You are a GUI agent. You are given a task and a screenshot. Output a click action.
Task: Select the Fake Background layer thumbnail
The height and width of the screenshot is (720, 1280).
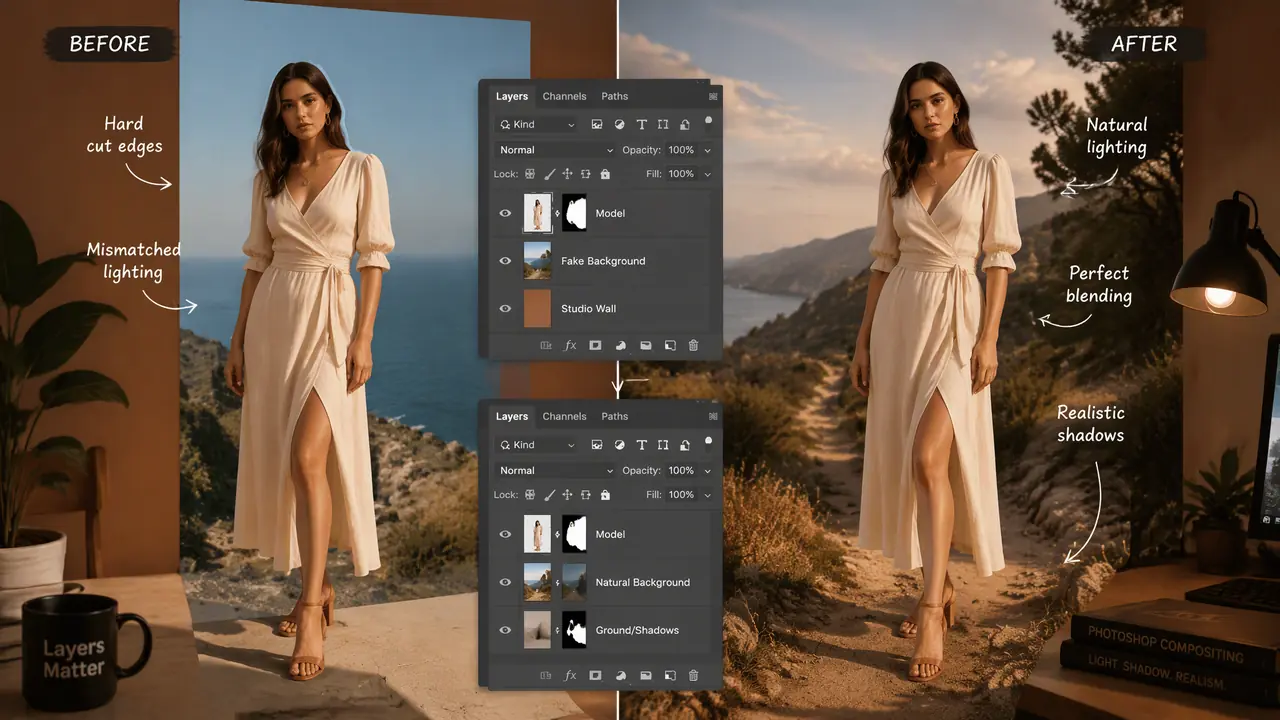pyautogui.click(x=538, y=261)
